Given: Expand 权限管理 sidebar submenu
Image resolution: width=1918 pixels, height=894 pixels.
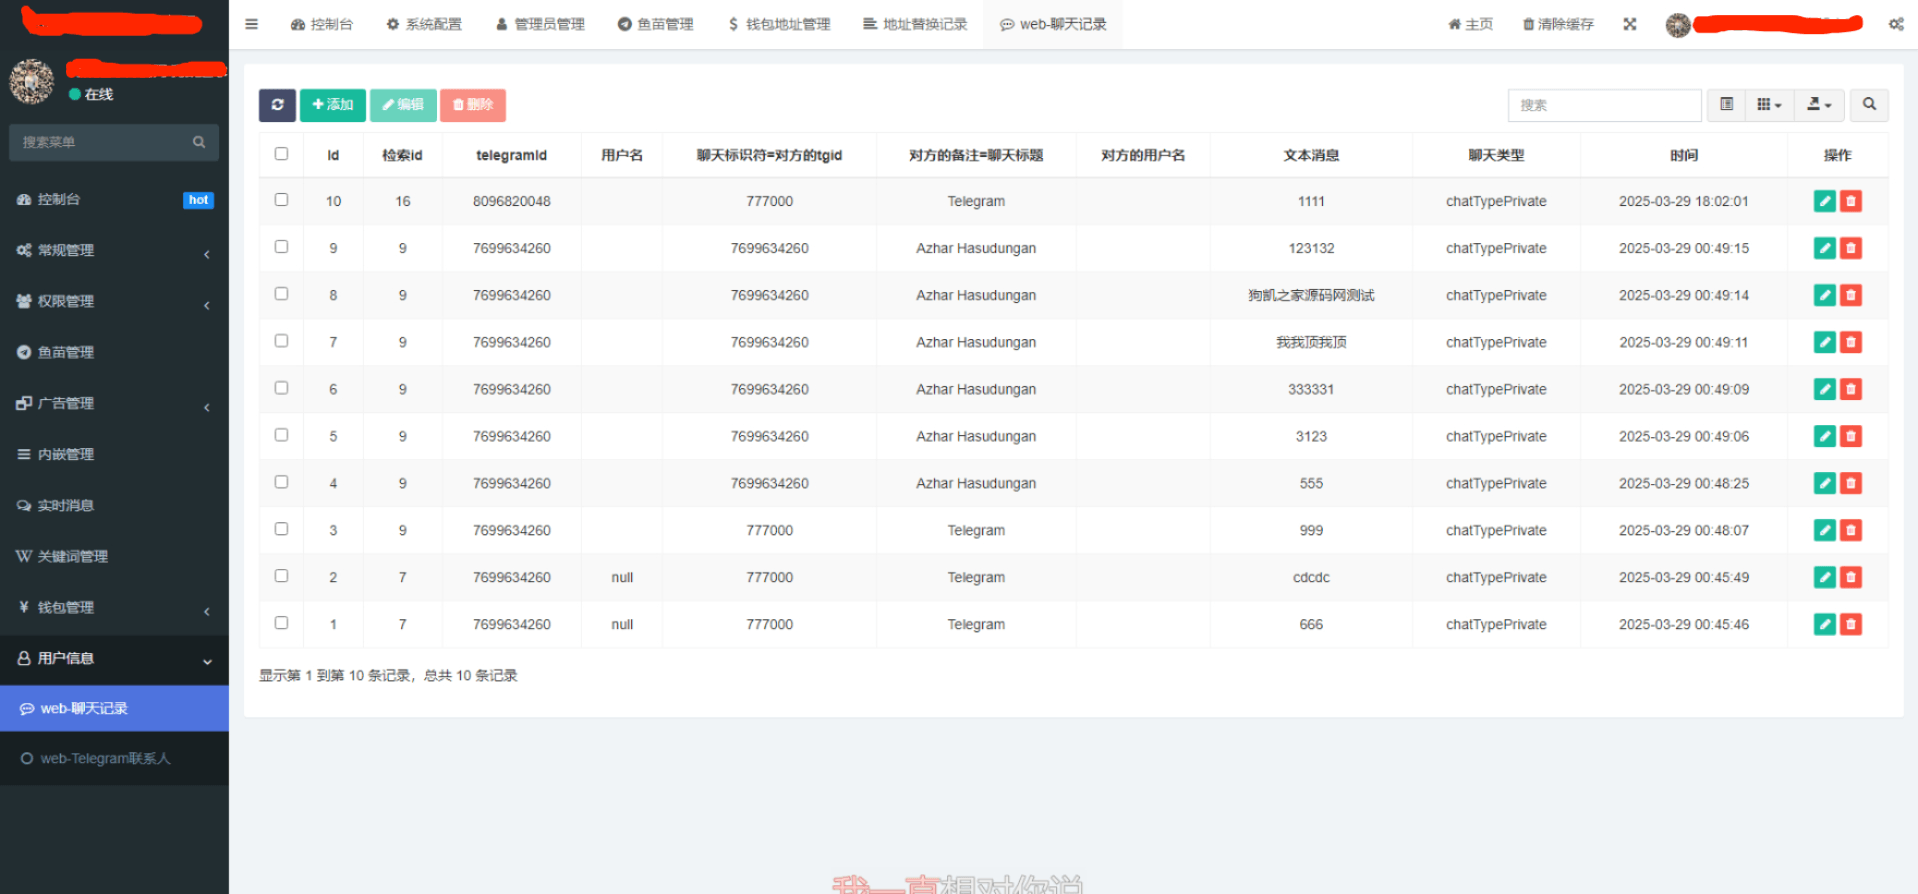Looking at the screenshot, I should point(114,301).
